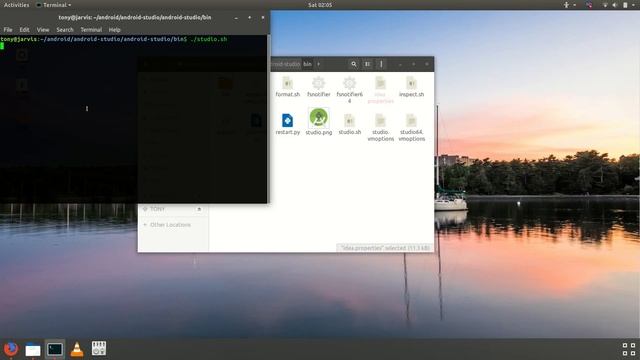640x360 pixels.
Task: Open the mixer settings dock icon
Action: pyautogui.click(x=99, y=348)
